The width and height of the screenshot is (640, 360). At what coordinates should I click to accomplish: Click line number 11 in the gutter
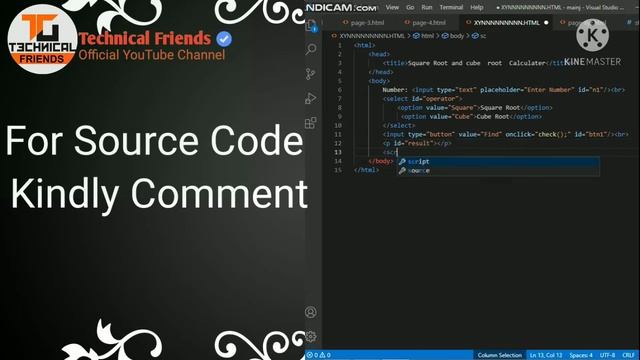click(x=338, y=135)
